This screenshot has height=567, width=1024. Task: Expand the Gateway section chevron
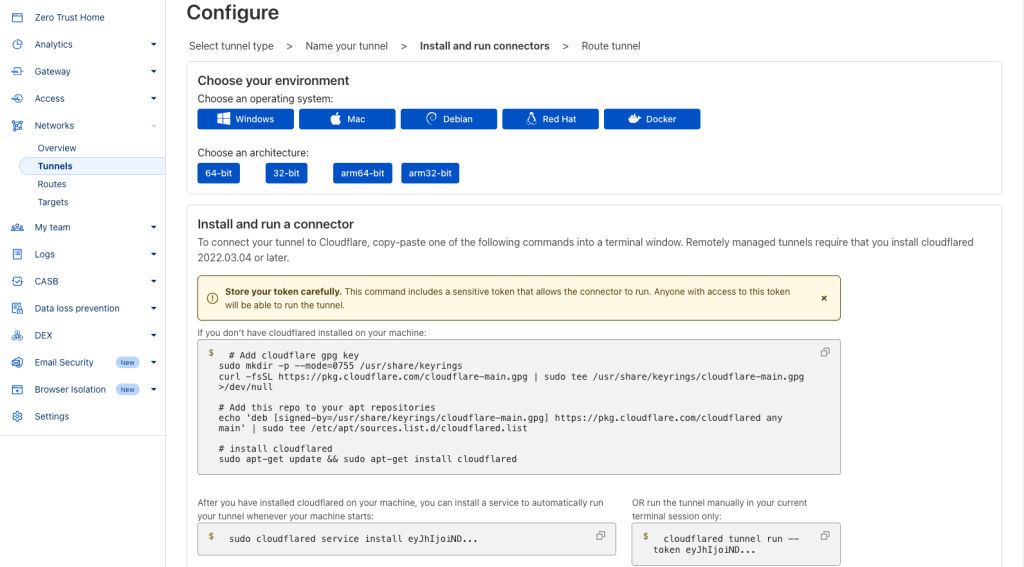[153, 71]
